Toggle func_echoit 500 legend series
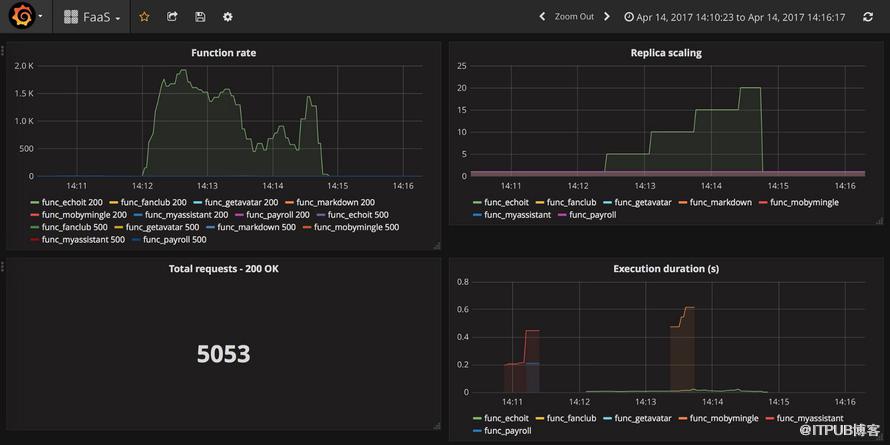The image size is (890, 445). click(x=356, y=215)
